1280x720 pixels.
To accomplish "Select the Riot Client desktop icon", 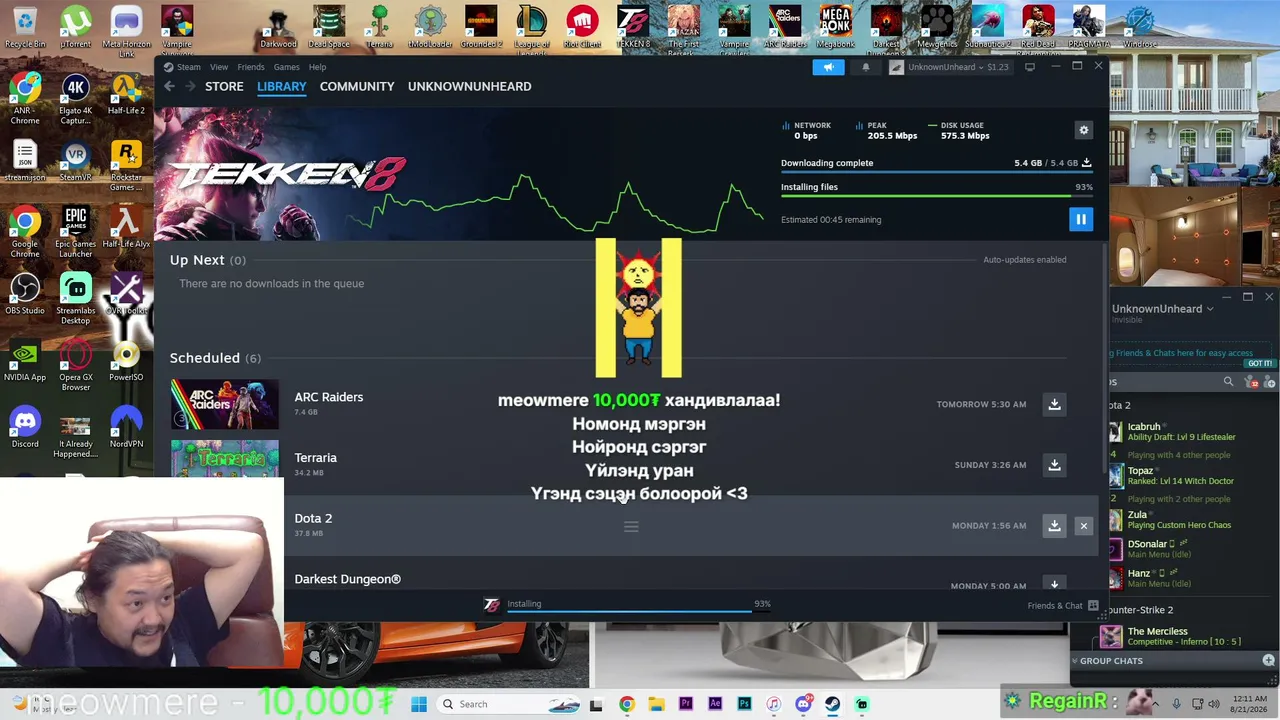I will click(582, 27).
